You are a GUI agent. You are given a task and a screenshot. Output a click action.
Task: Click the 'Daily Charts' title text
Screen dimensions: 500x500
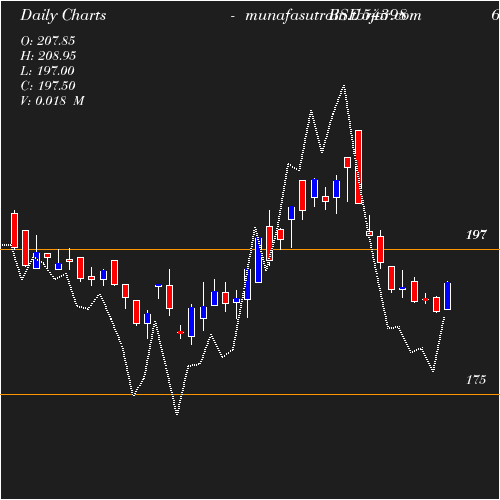[63, 16]
